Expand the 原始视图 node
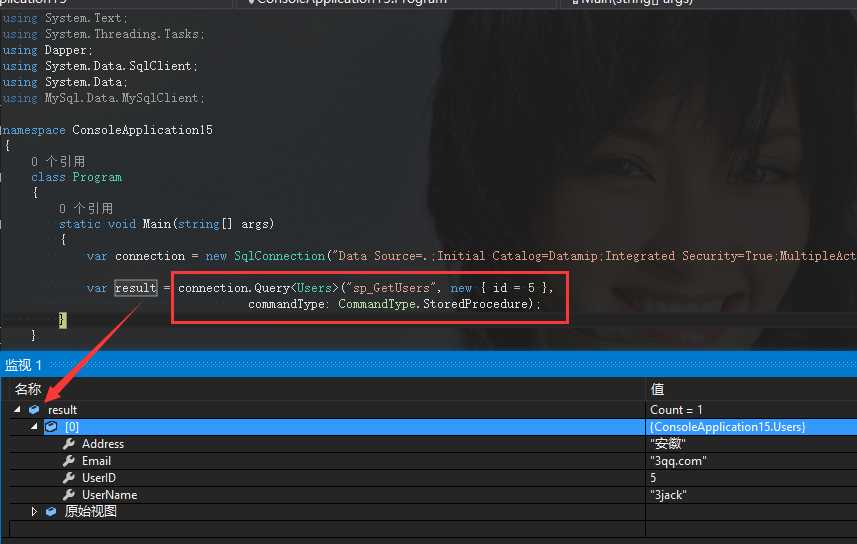 click(x=34, y=512)
